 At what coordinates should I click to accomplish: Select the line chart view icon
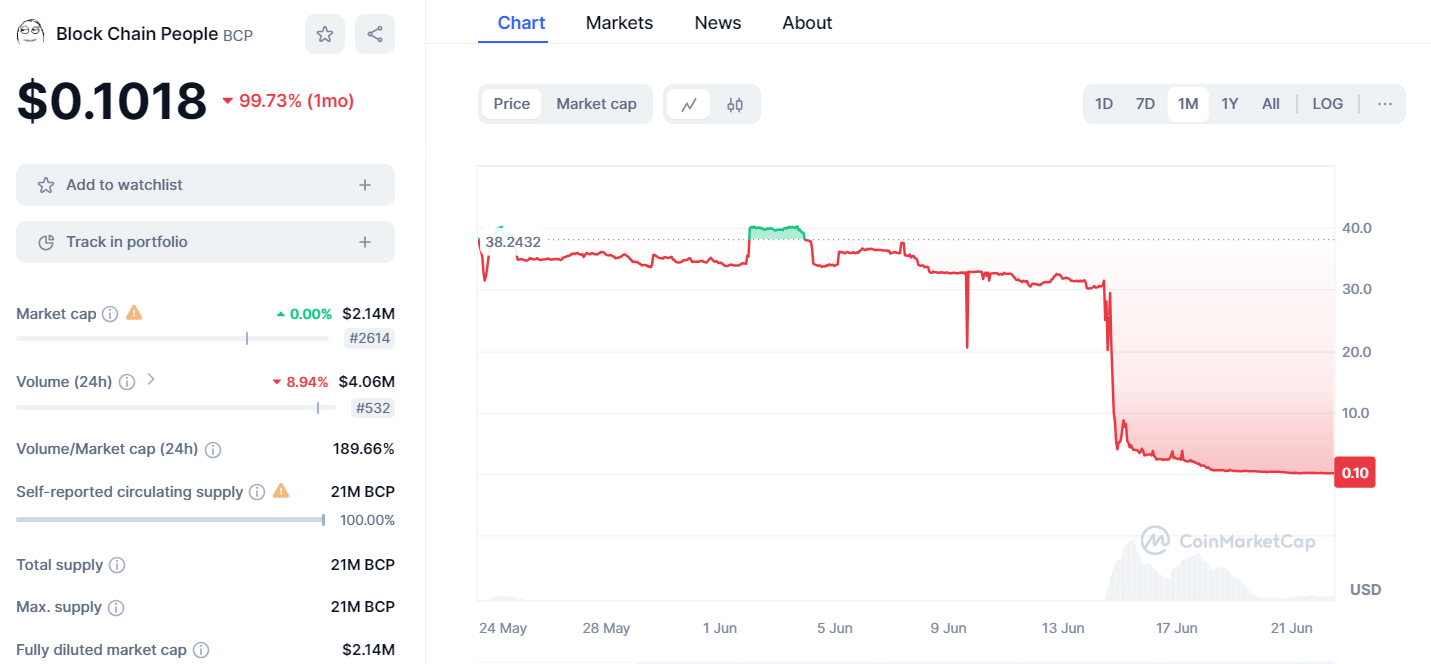[x=689, y=104]
